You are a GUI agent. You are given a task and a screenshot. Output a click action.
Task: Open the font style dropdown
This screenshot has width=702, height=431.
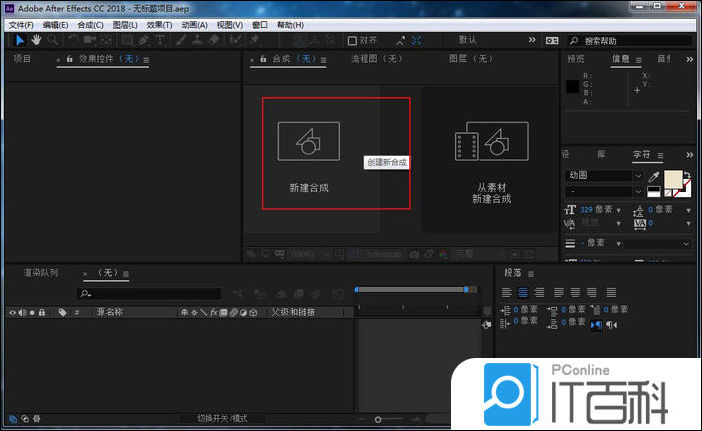tap(638, 192)
